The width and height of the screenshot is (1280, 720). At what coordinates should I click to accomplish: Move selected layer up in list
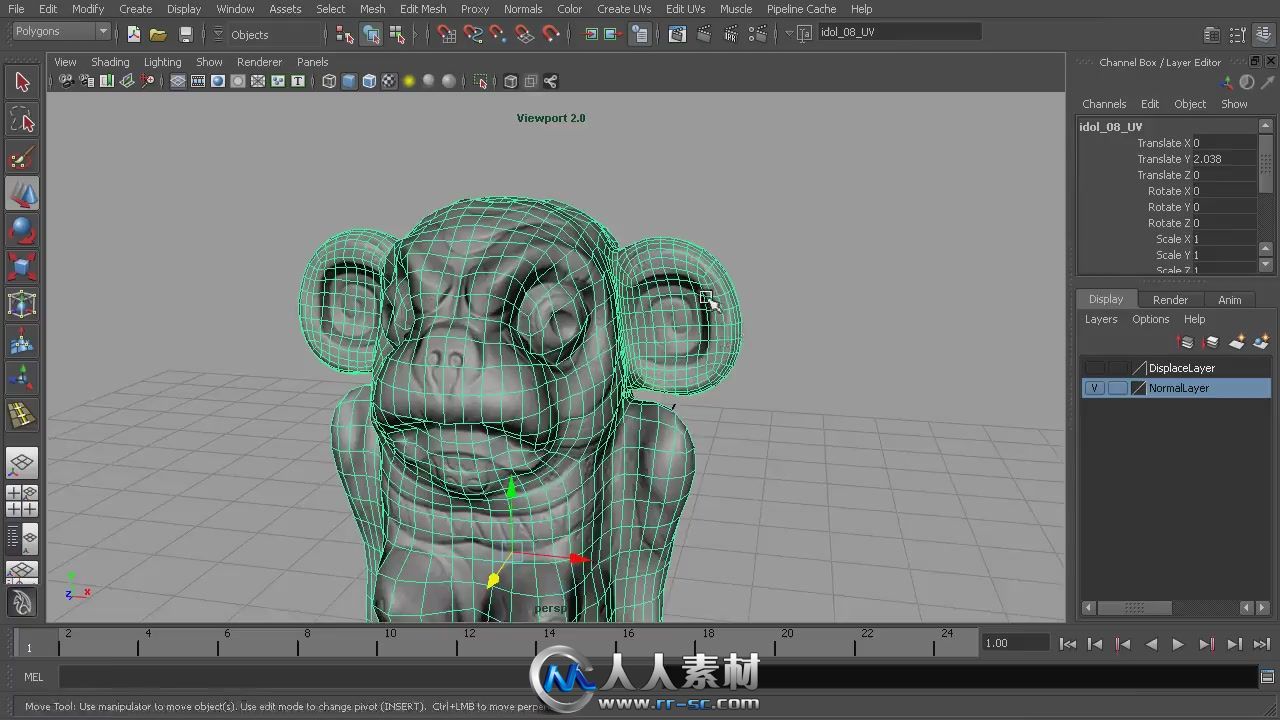click(x=1187, y=342)
